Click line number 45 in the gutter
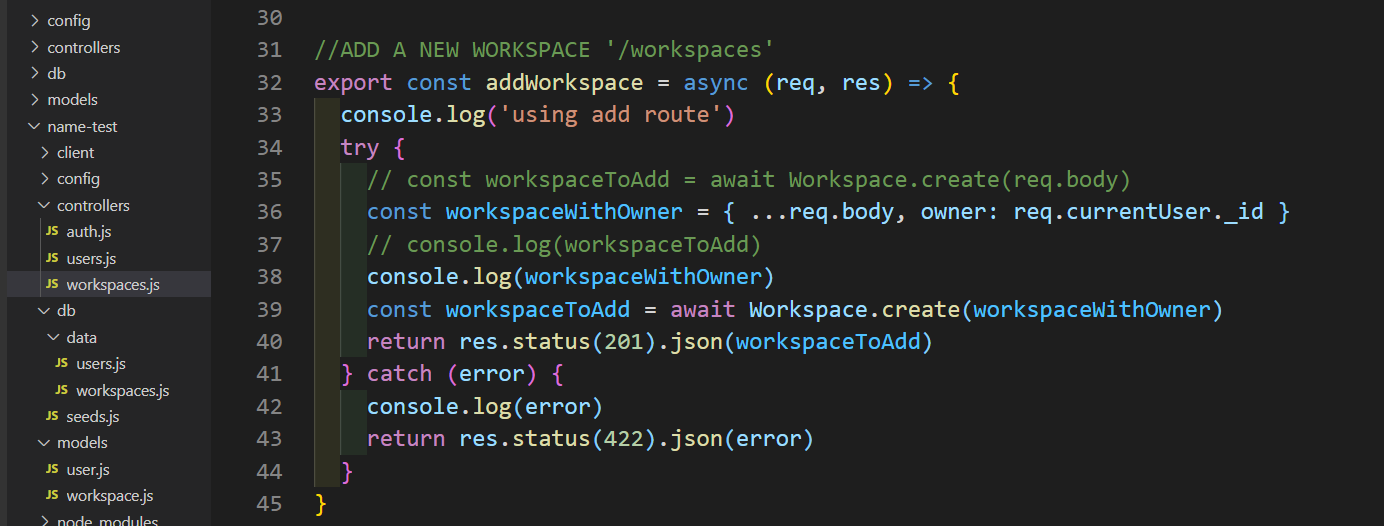The width and height of the screenshot is (1384, 526). [269, 503]
